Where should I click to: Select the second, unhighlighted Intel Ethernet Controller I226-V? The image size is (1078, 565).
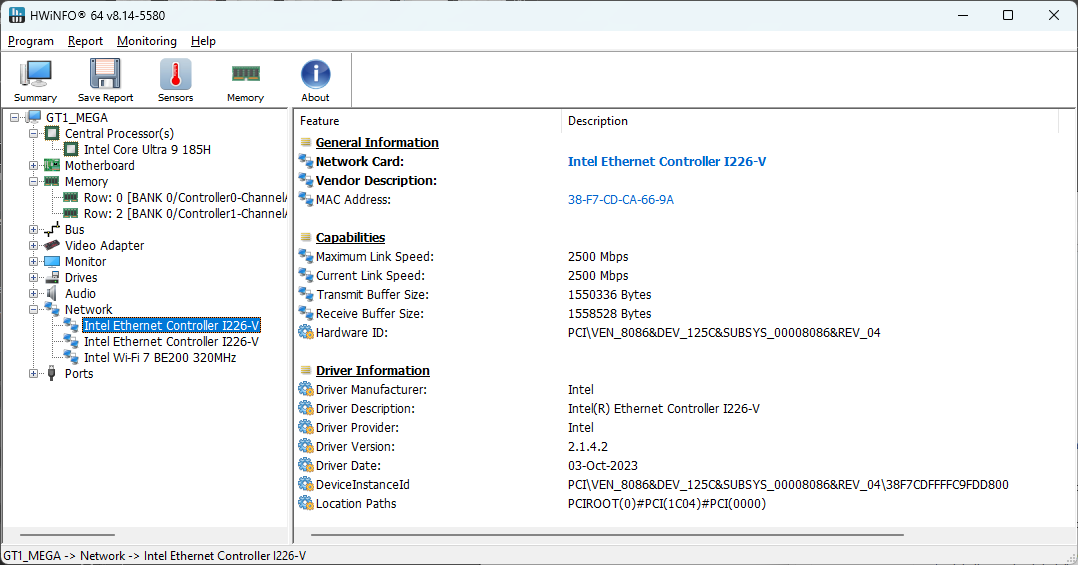(x=171, y=341)
